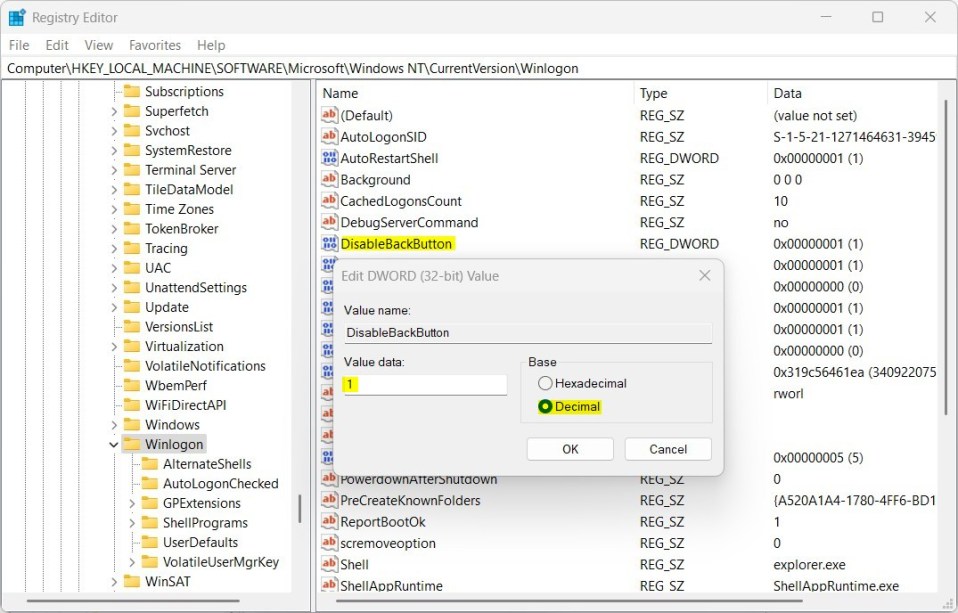Click the WiFiDirectAPI folder icon
The width and height of the screenshot is (958, 613).
131,405
